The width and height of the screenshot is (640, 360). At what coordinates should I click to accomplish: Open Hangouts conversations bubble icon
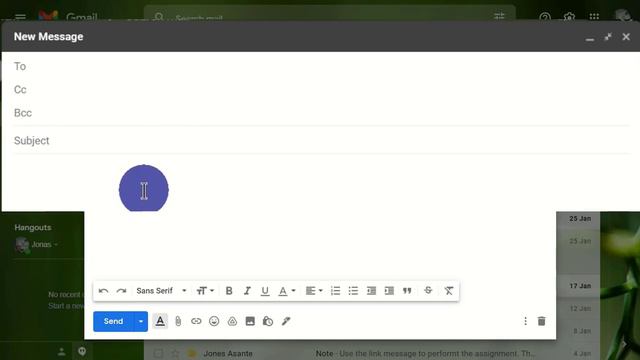tap(82, 351)
